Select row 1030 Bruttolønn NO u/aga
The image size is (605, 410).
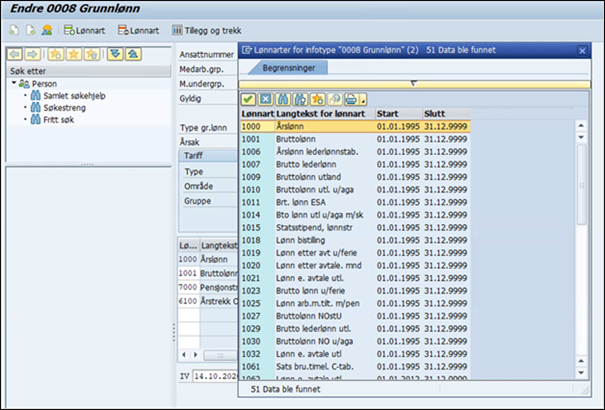[355, 341]
